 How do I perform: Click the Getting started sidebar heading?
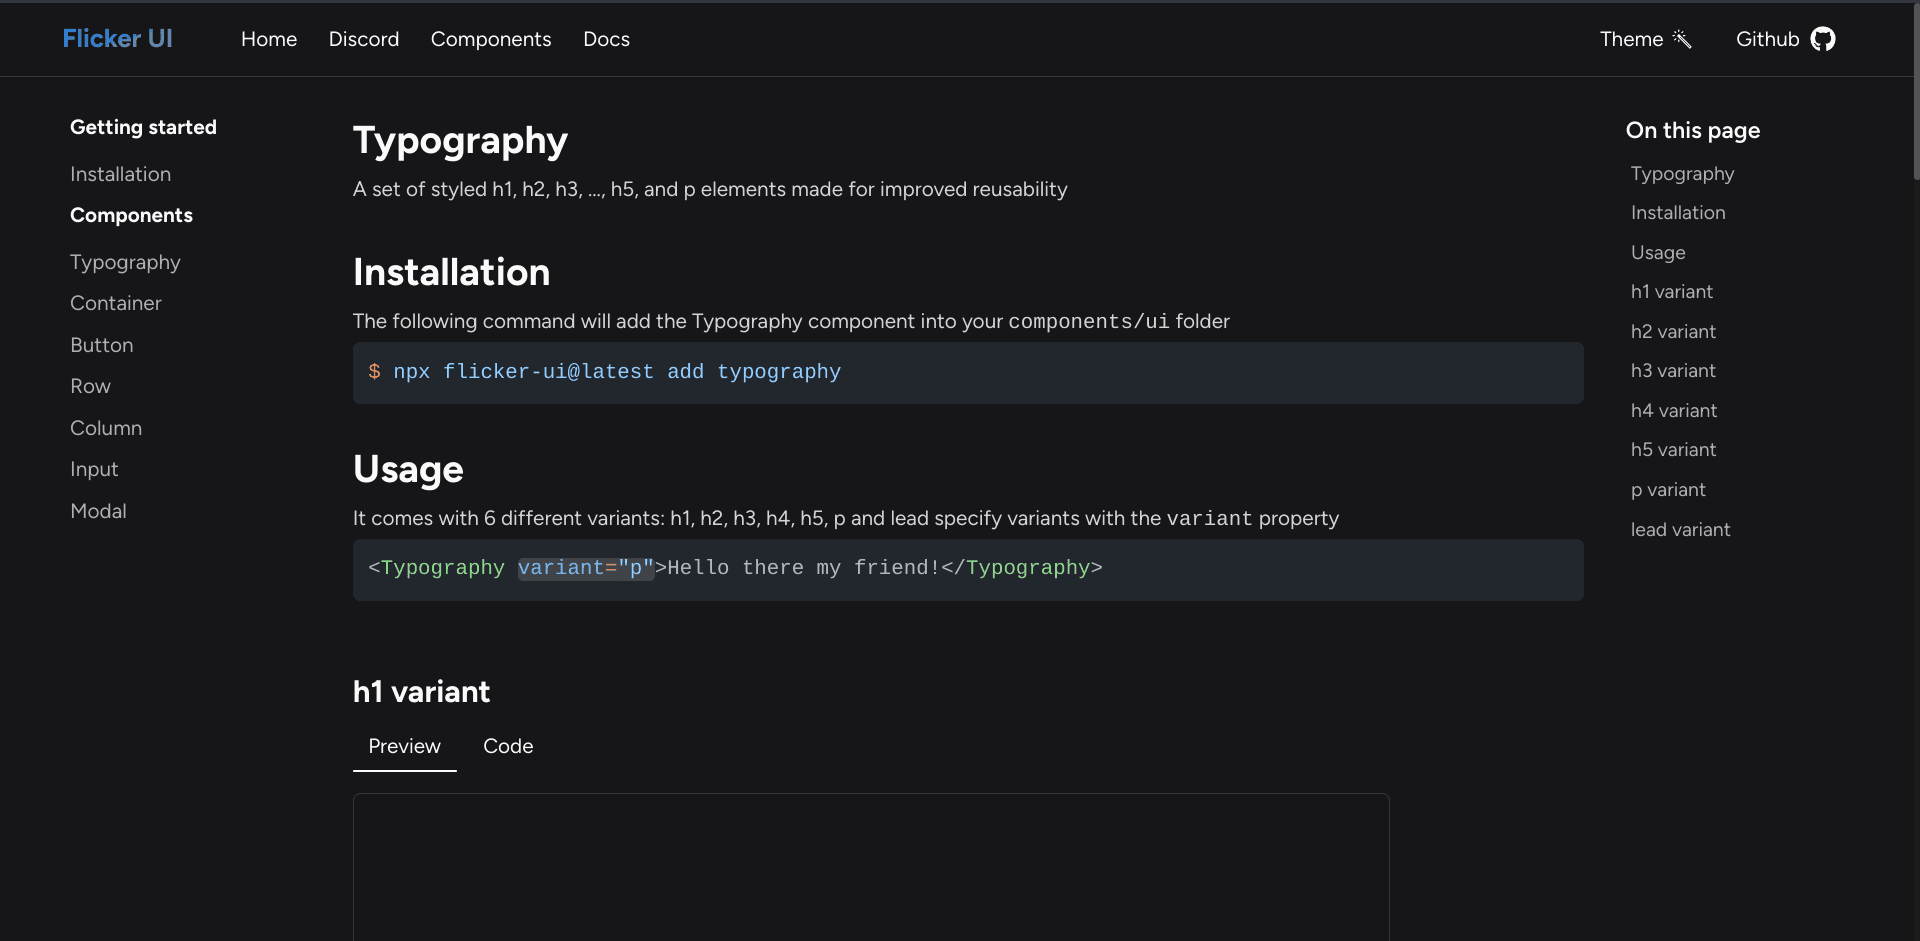coord(143,127)
